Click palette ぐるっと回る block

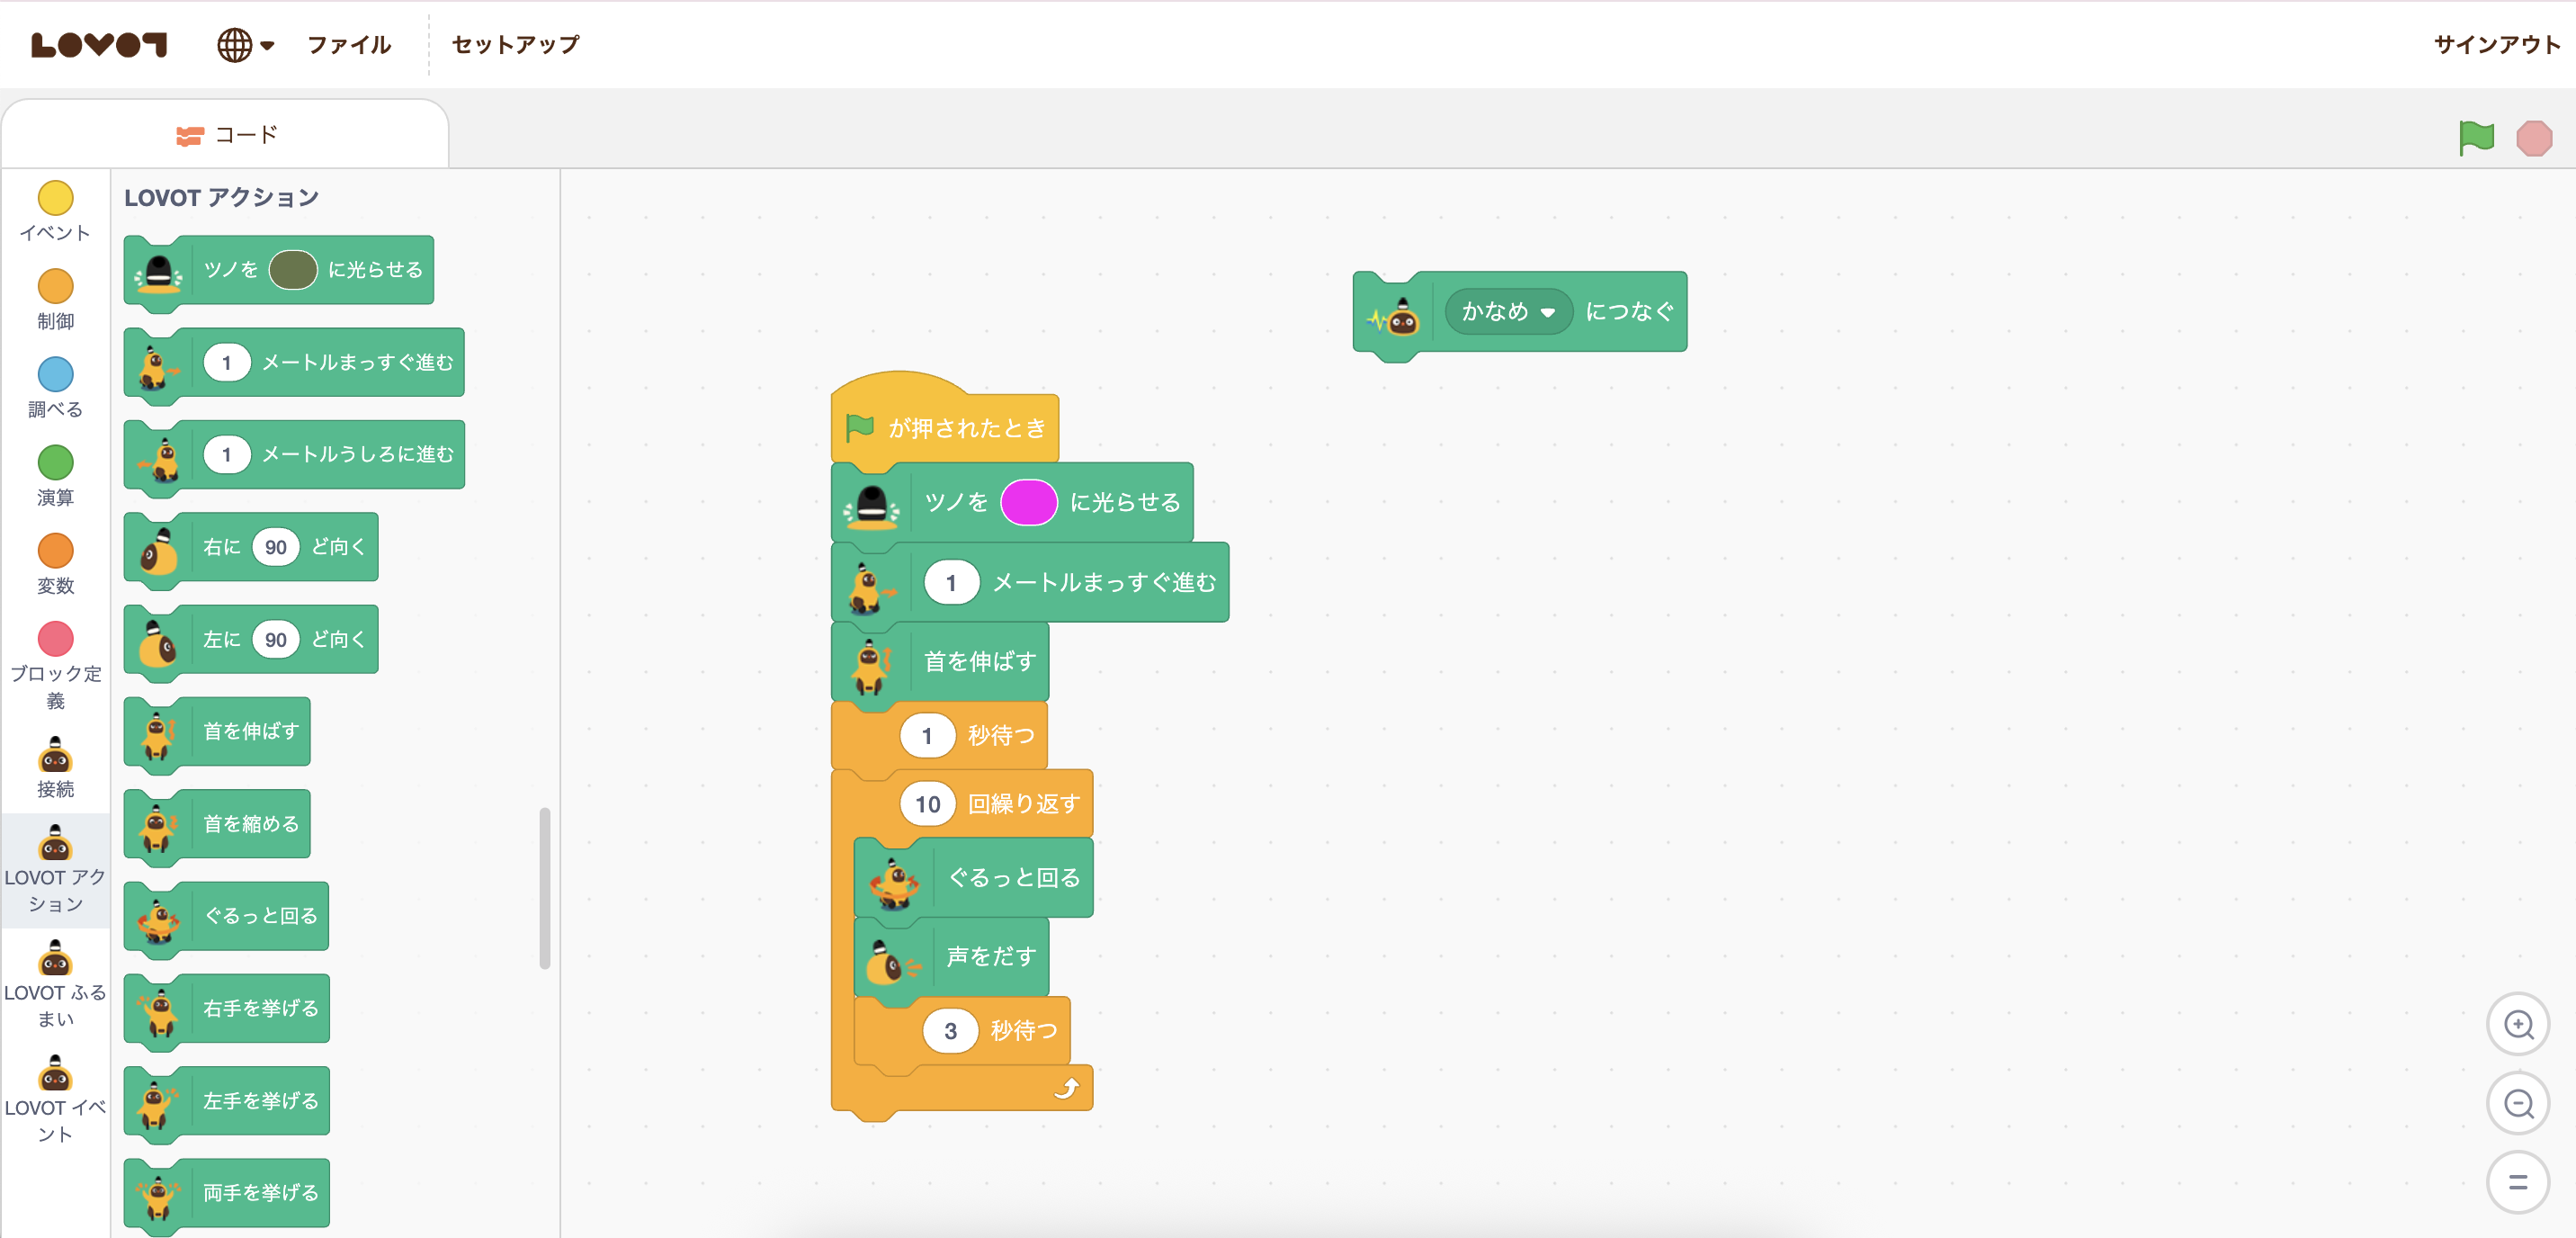pyautogui.click(x=227, y=916)
